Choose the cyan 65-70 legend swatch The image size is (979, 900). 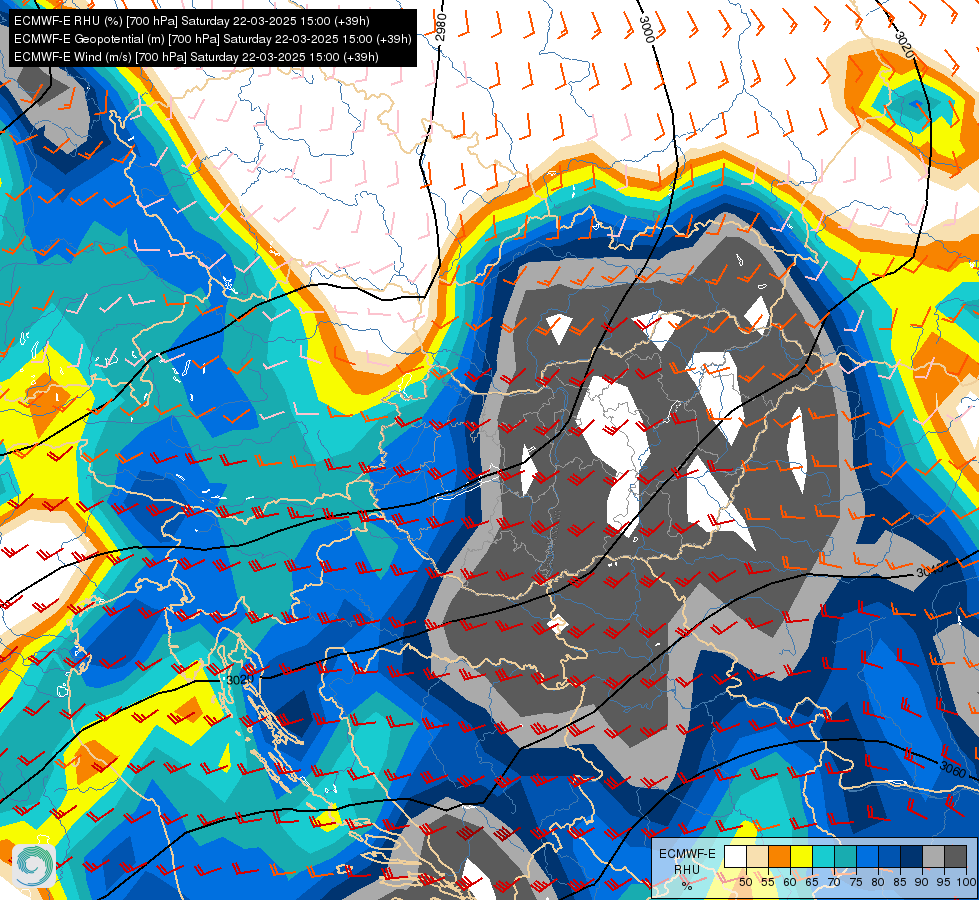point(824,856)
